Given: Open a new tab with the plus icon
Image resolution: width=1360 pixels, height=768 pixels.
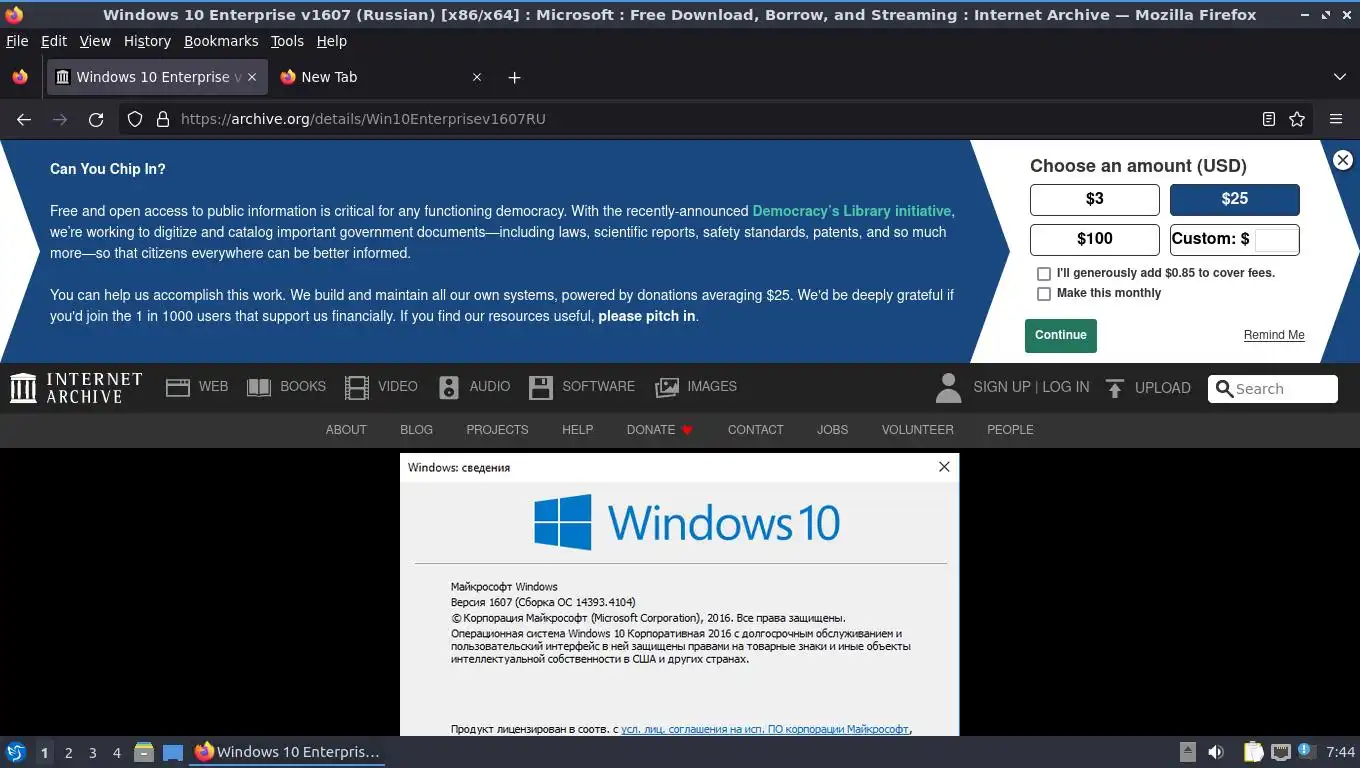Looking at the screenshot, I should pyautogui.click(x=514, y=77).
